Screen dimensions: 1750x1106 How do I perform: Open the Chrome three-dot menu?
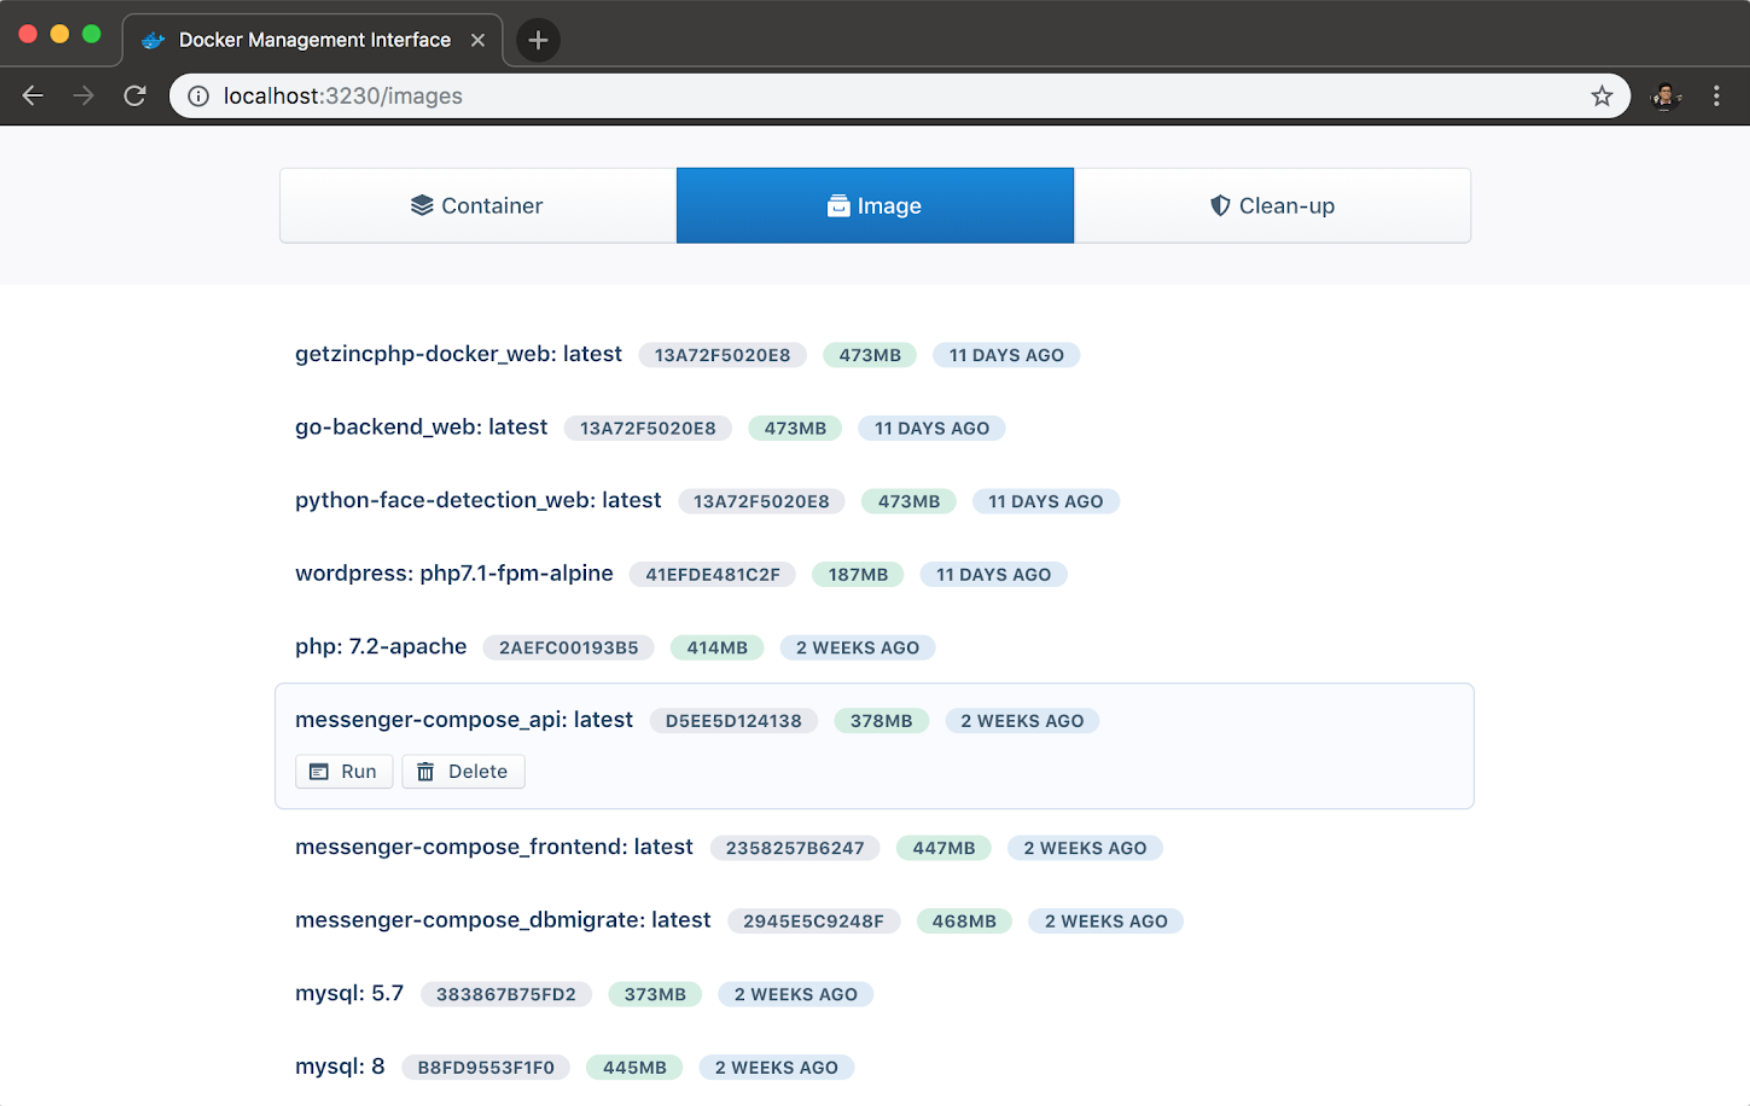(x=1716, y=96)
